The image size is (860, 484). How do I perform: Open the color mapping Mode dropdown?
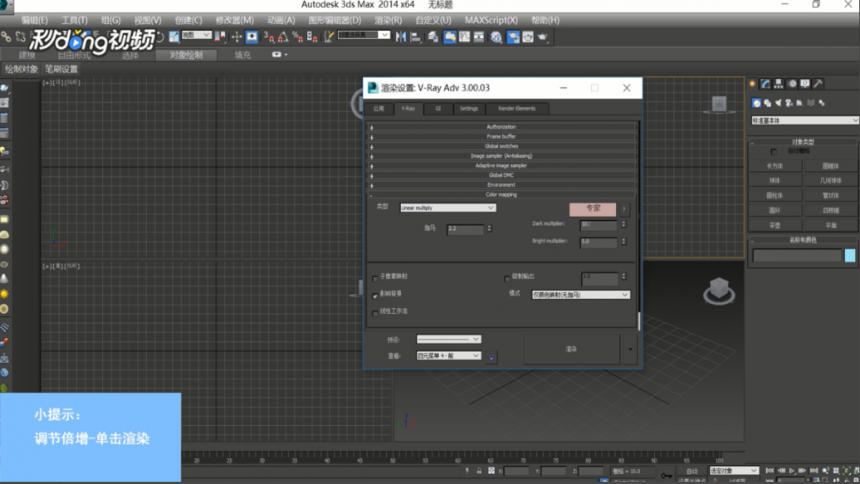pos(580,295)
